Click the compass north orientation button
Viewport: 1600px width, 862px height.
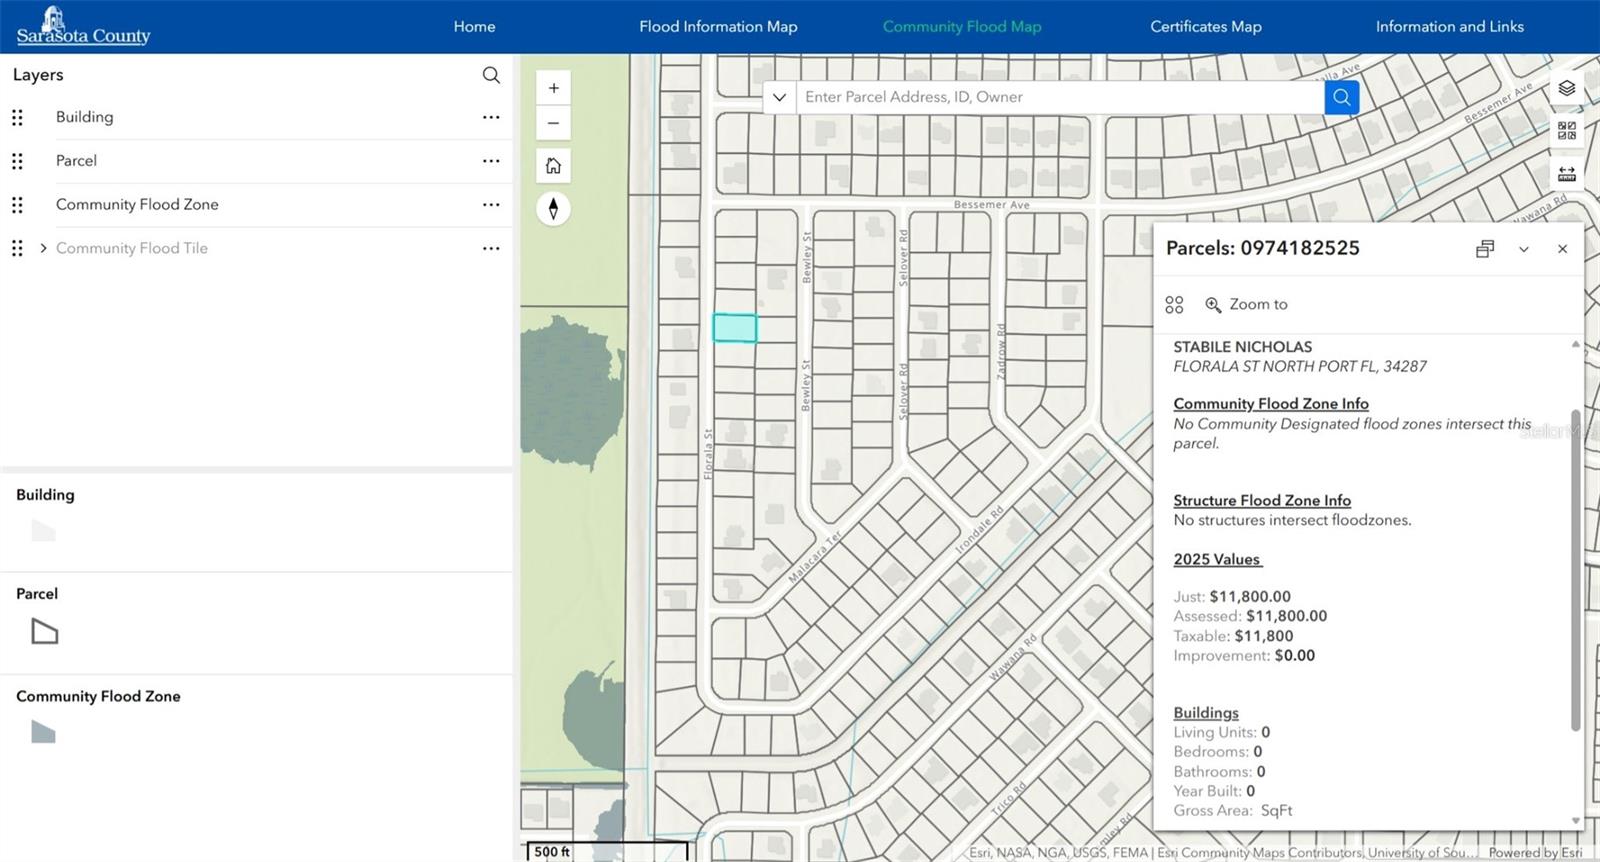(x=553, y=209)
